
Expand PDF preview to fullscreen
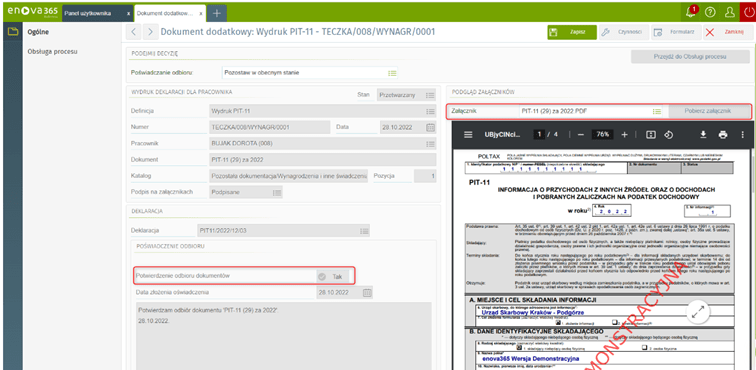click(x=697, y=312)
